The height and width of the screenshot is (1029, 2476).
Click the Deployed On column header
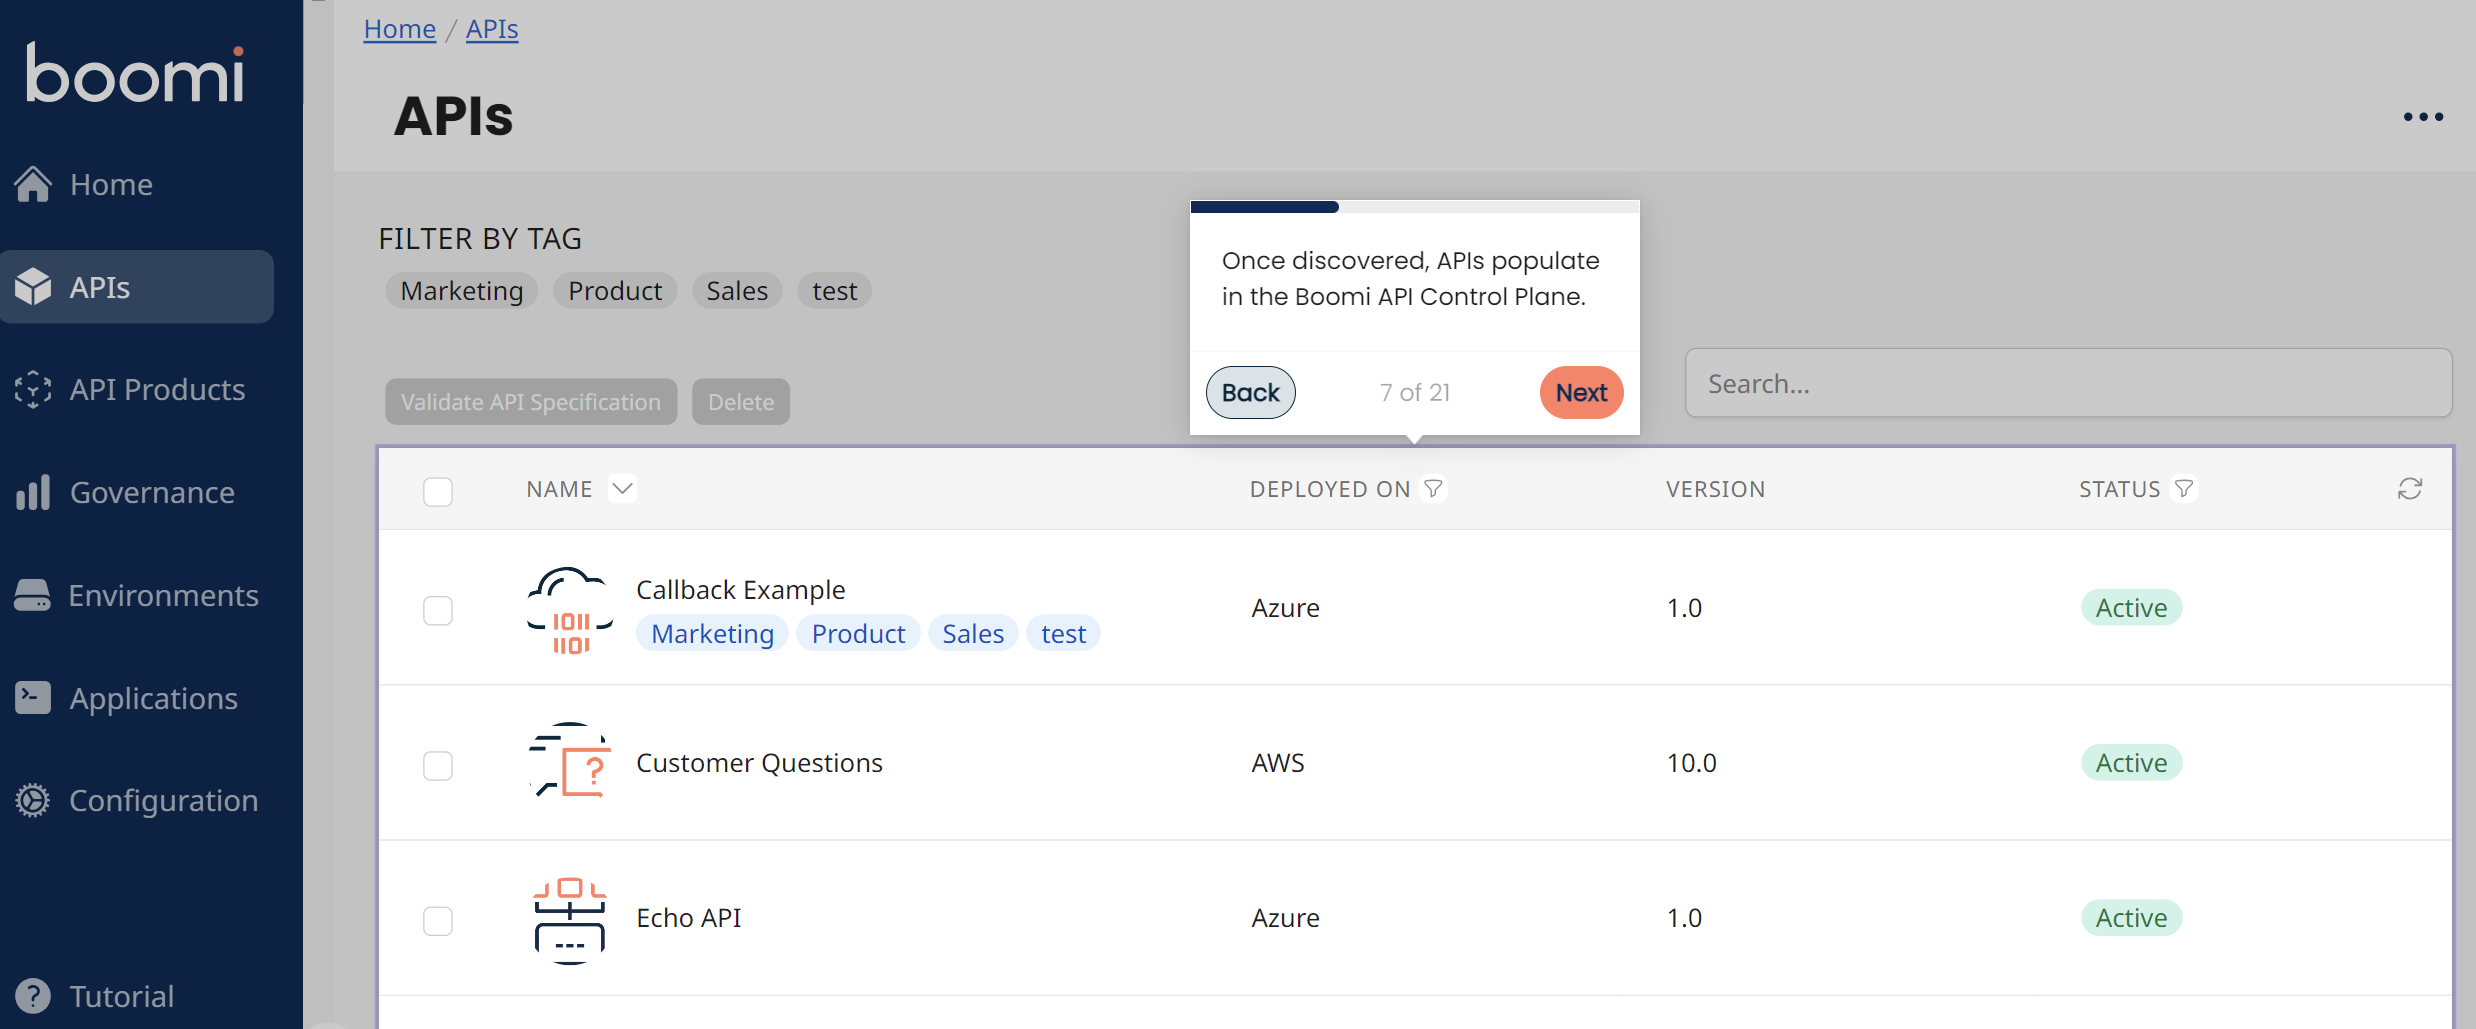coord(1330,489)
